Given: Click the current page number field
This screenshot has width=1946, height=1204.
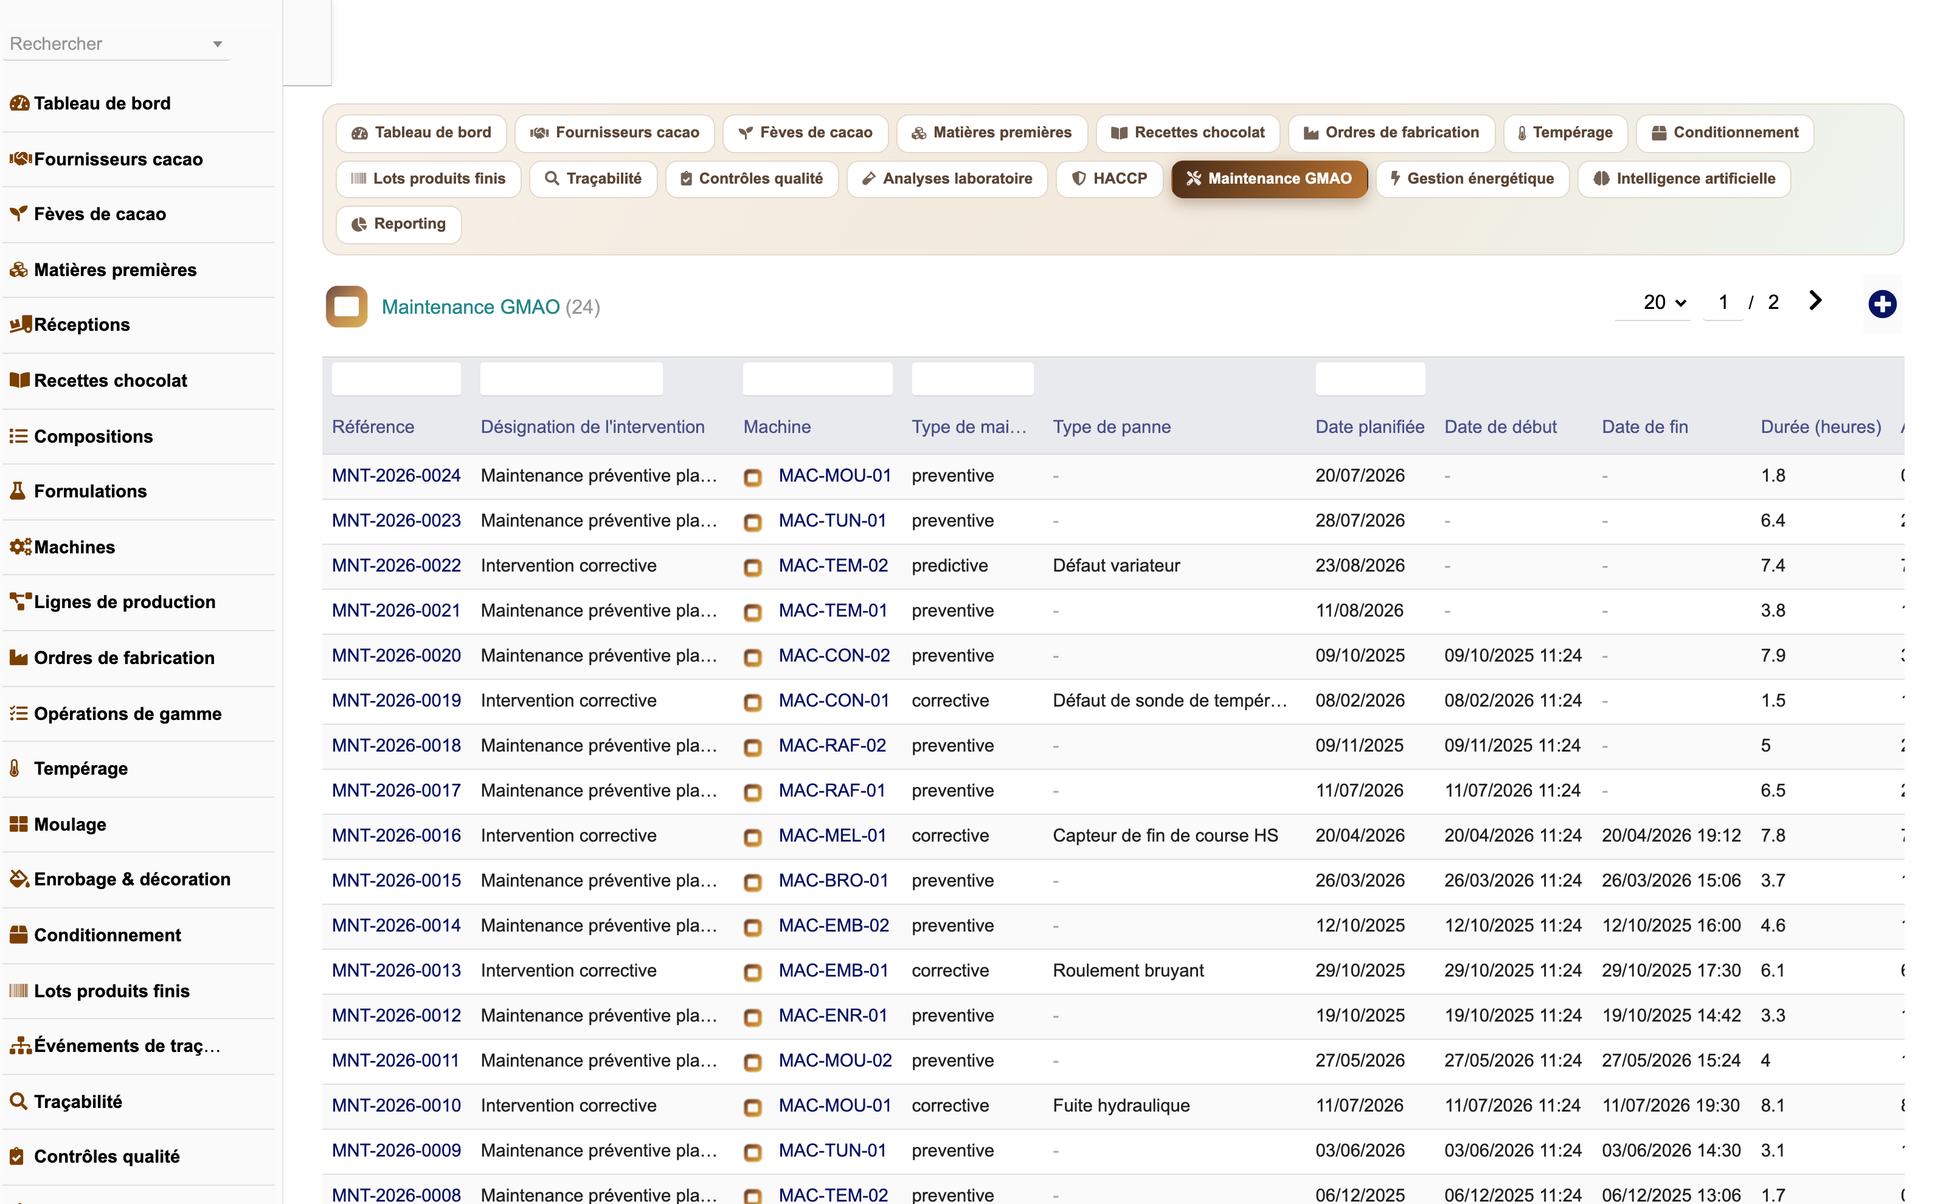Looking at the screenshot, I should pyautogui.click(x=1723, y=302).
